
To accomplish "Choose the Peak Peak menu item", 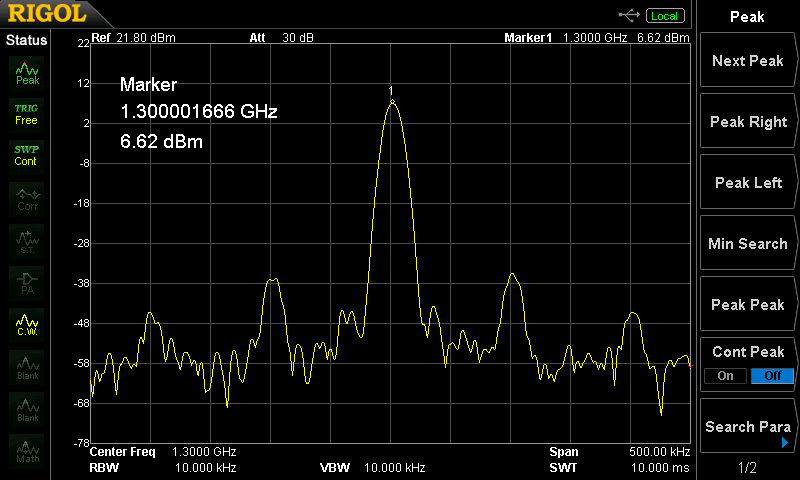I will click(747, 305).
